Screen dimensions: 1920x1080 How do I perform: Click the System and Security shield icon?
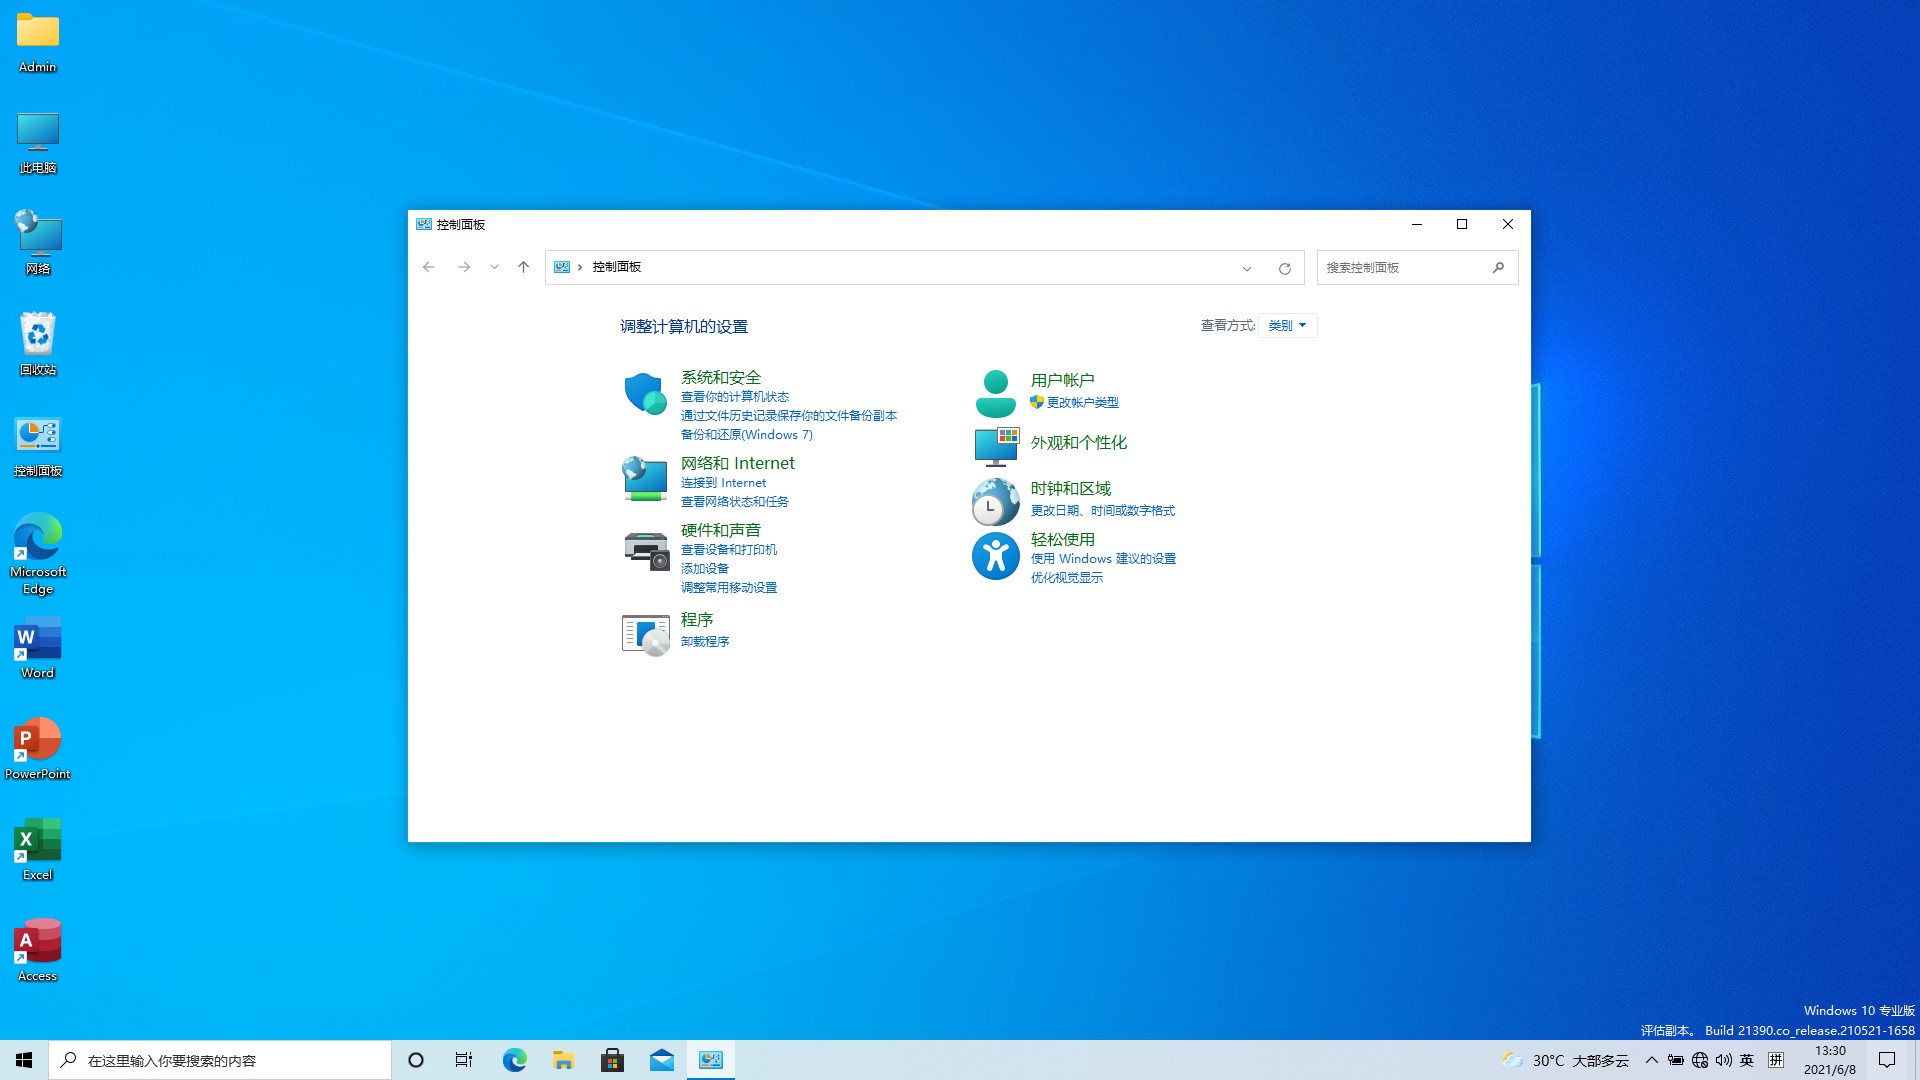(645, 393)
